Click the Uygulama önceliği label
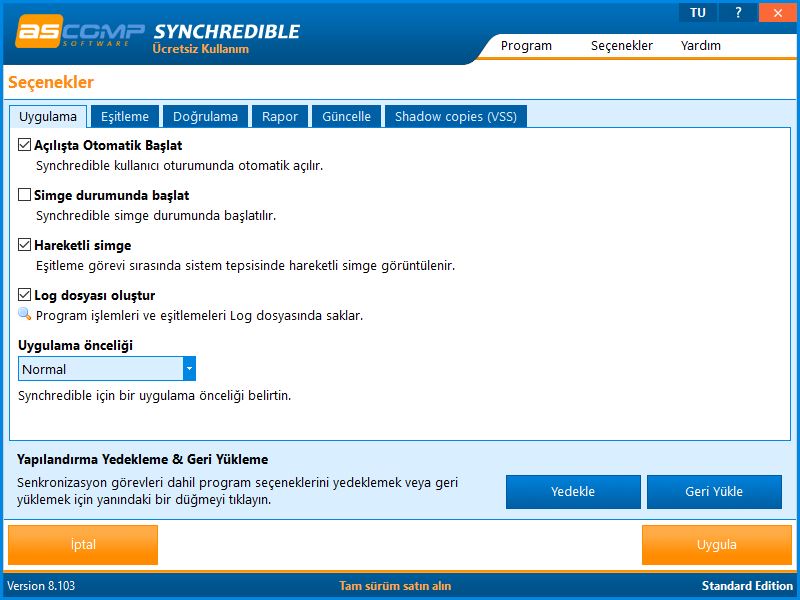 [76, 345]
